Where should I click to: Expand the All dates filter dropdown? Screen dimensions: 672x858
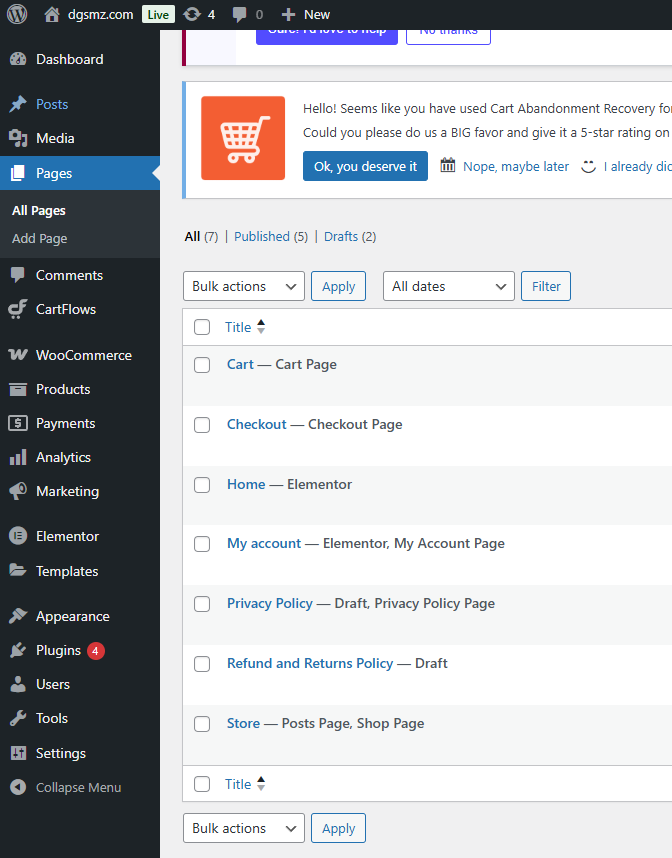tap(448, 286)
